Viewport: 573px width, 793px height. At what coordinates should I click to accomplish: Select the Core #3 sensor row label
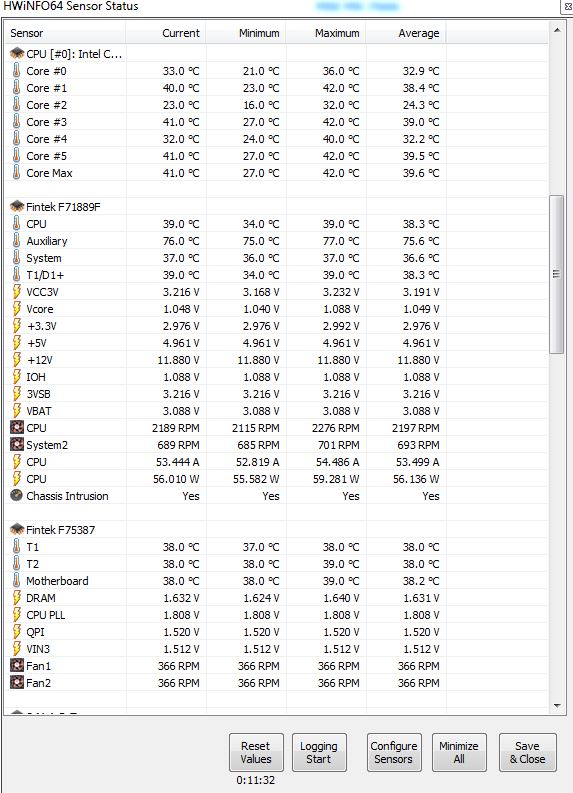pos(47,122)
